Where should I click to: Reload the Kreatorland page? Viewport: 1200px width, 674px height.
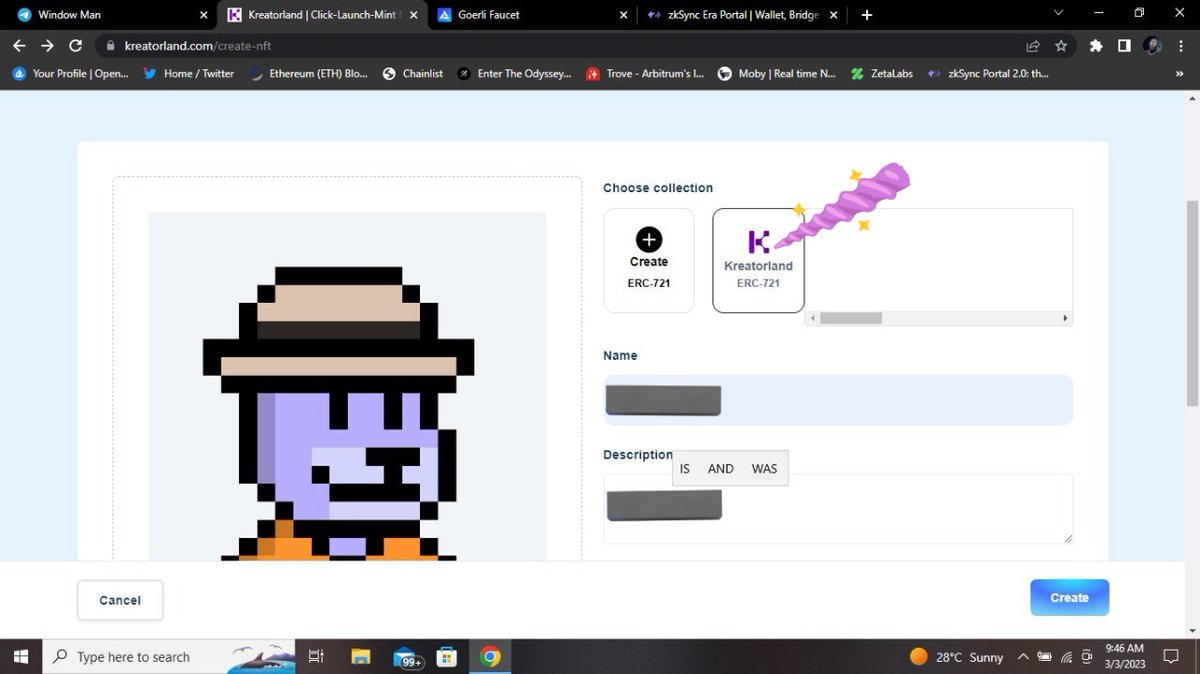[x=75, y=46]
